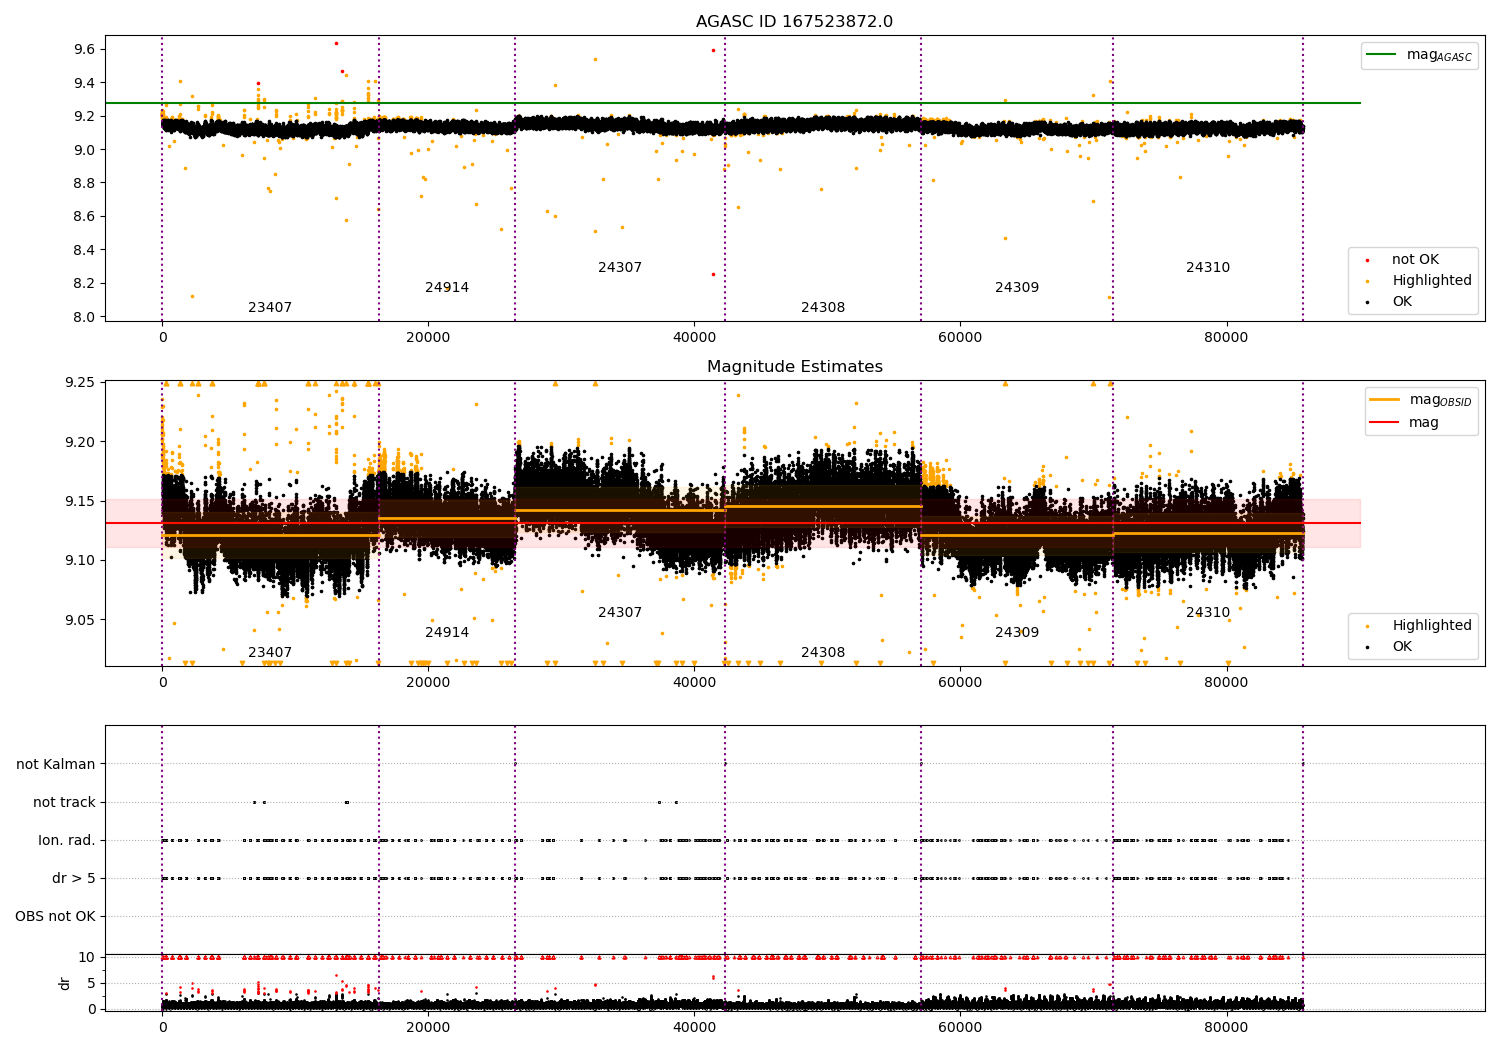The width and height of the screenshot is (1500, 1050).
Task: Click x-axis tick 60000 under bottom plot
Action: (x=960, y=1027)
